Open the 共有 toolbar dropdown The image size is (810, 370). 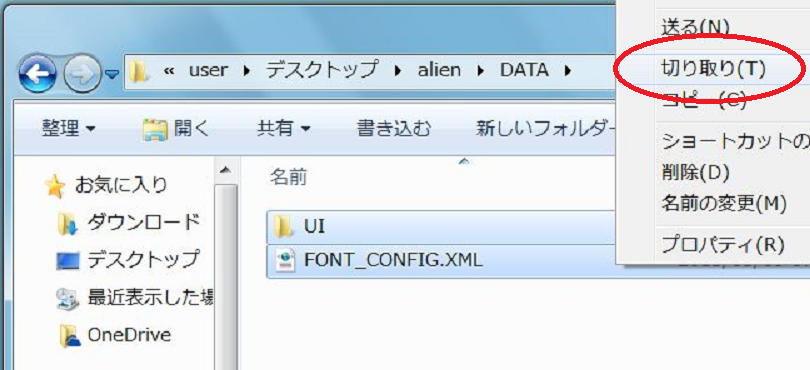pyautogui.click(x=284, y=129)
